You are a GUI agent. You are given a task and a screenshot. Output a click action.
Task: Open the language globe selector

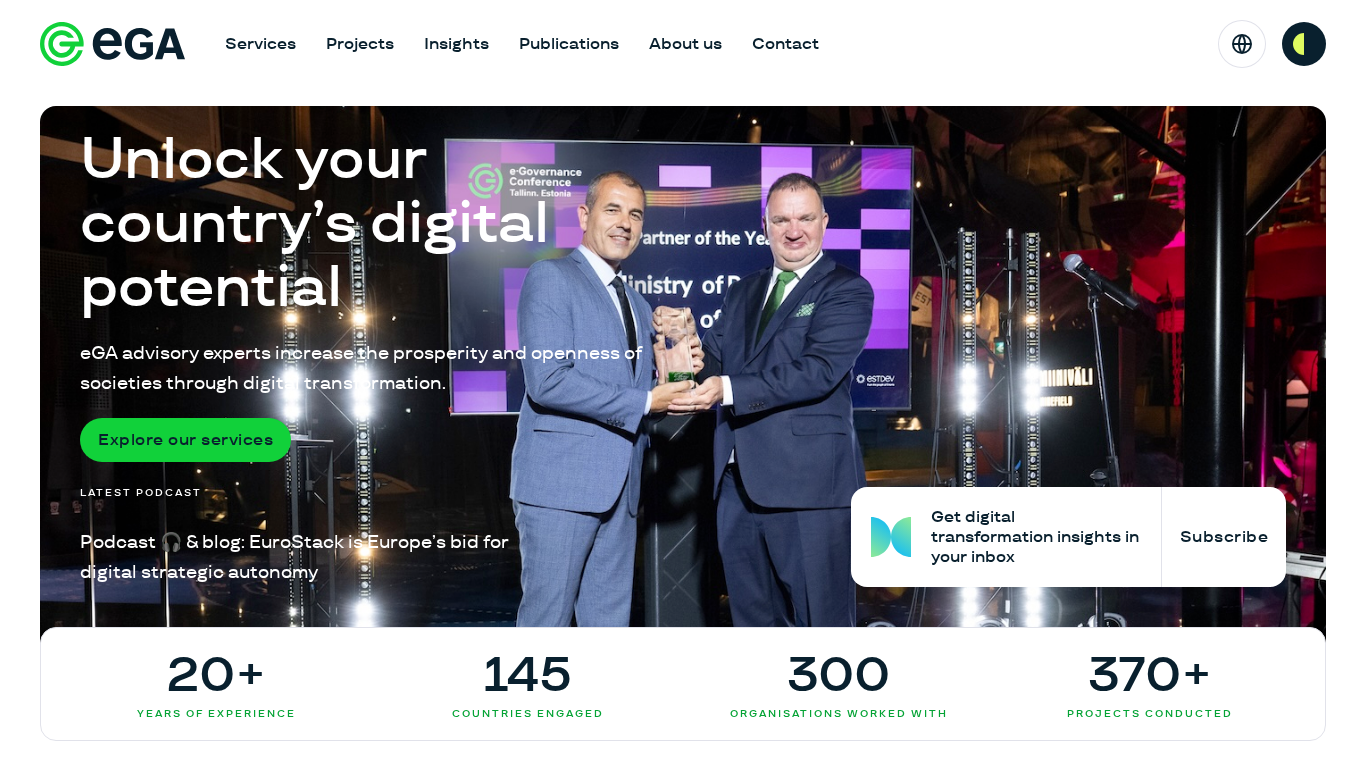click(1242, 44)
